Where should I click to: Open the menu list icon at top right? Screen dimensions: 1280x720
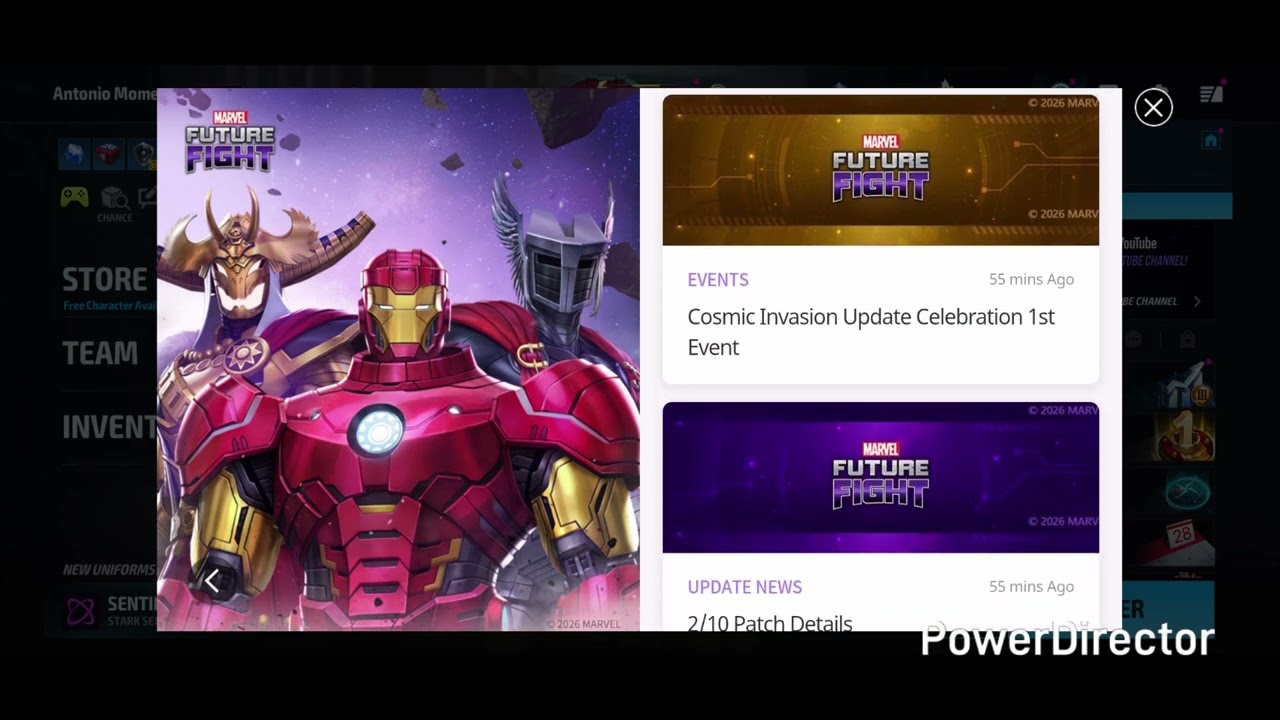pos(1212,94)
